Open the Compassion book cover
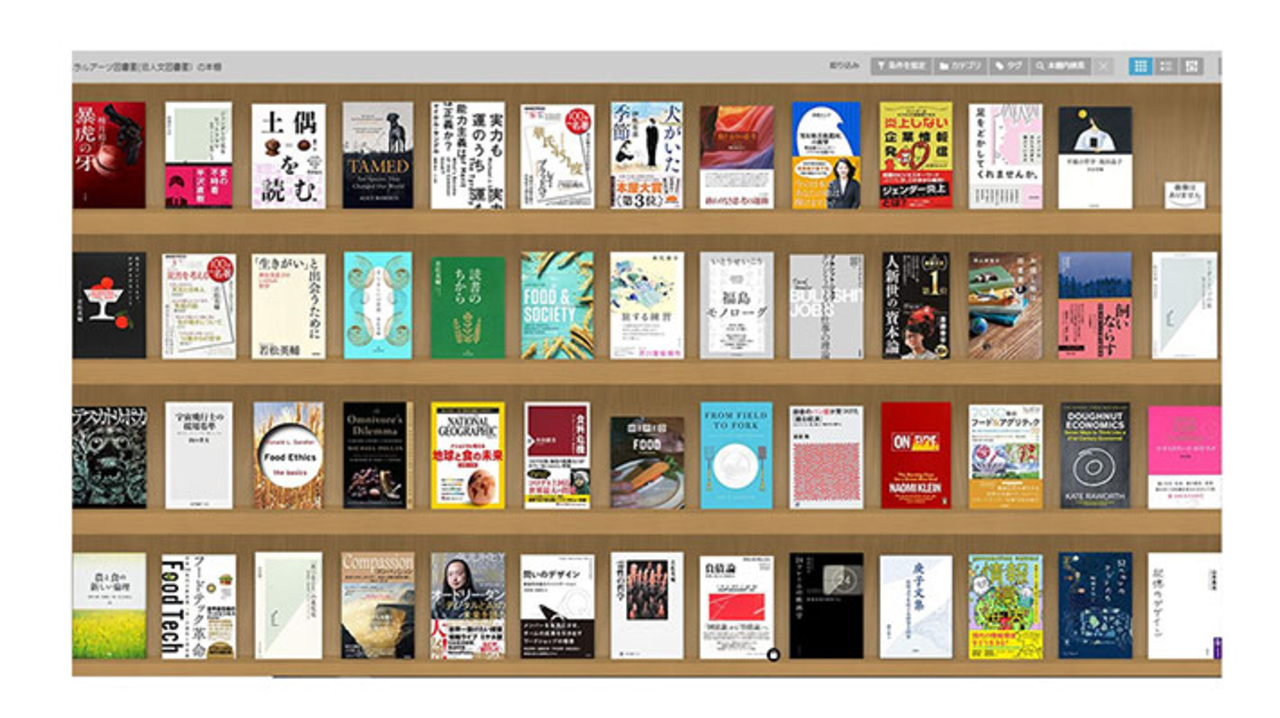 (x=378, y=606)
